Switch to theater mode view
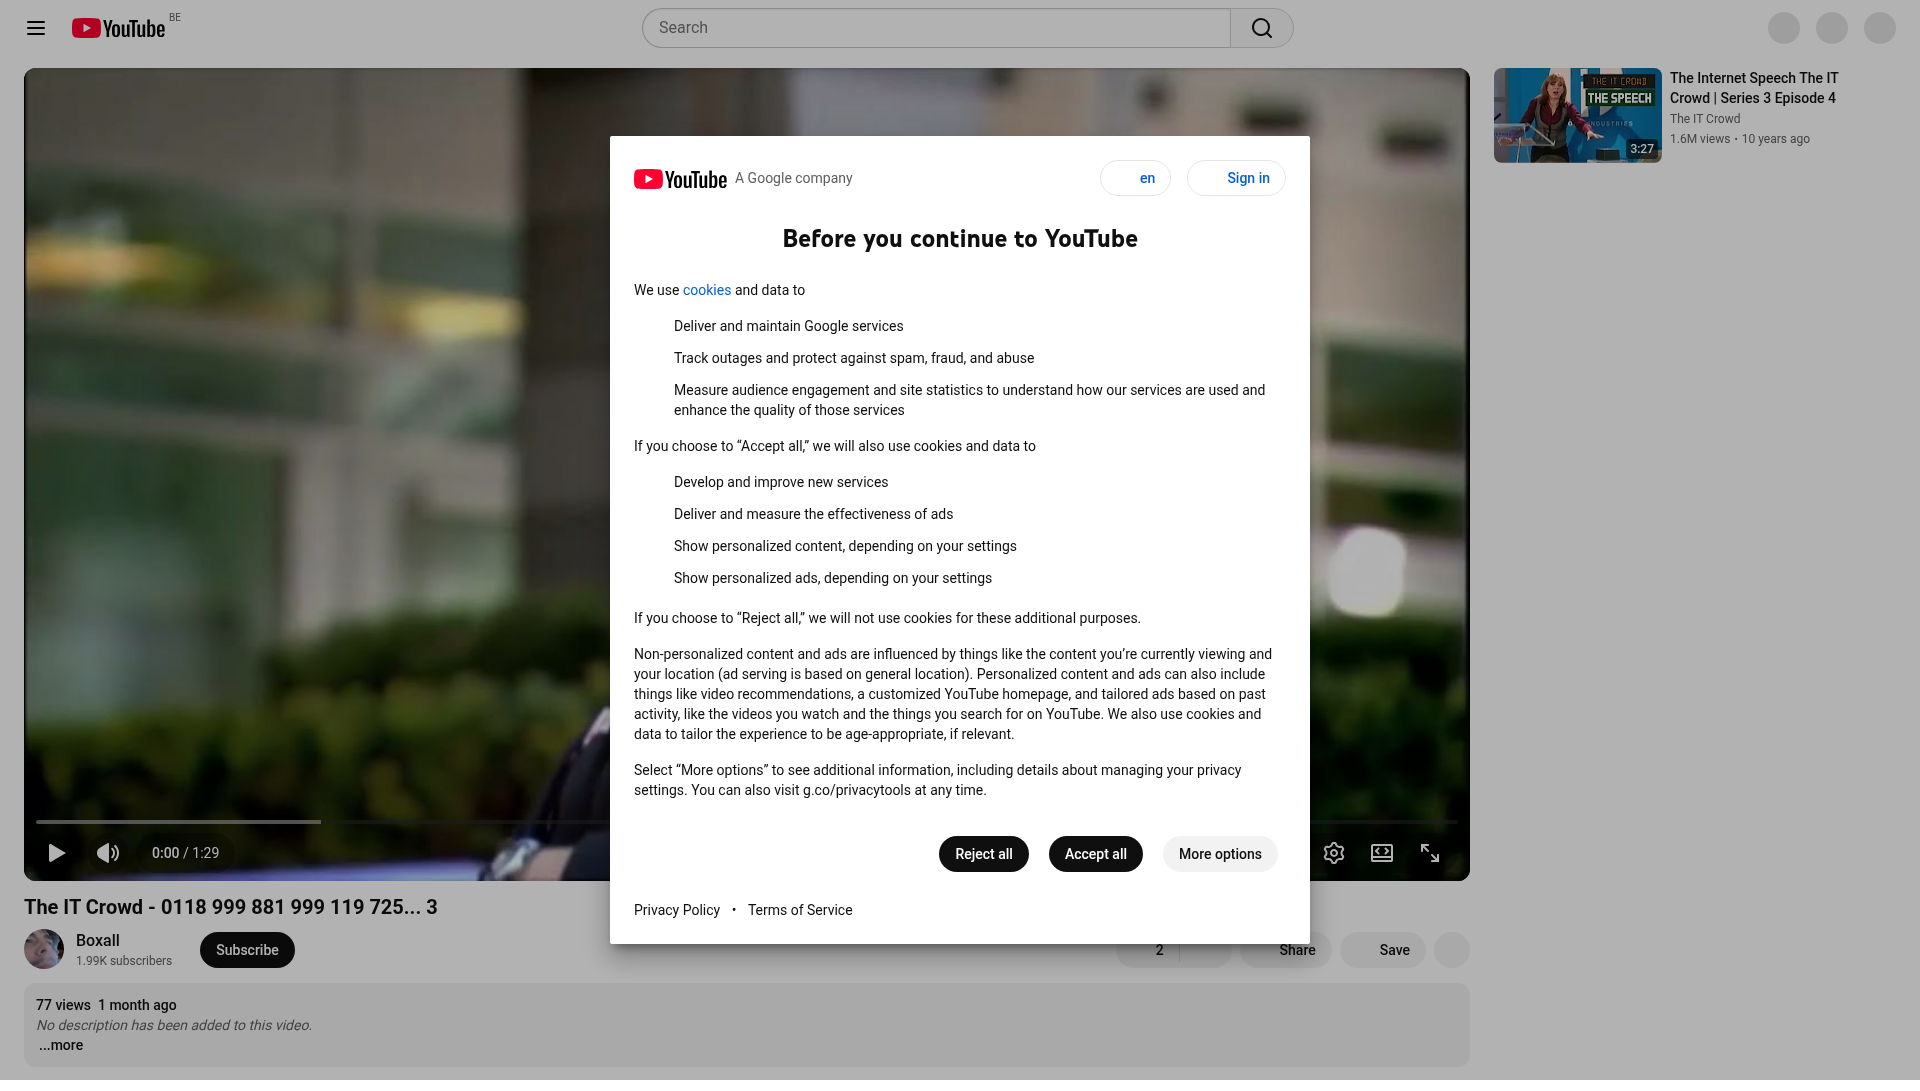Viewport: 1920px width, 1091px height. tap(1381, 853)
